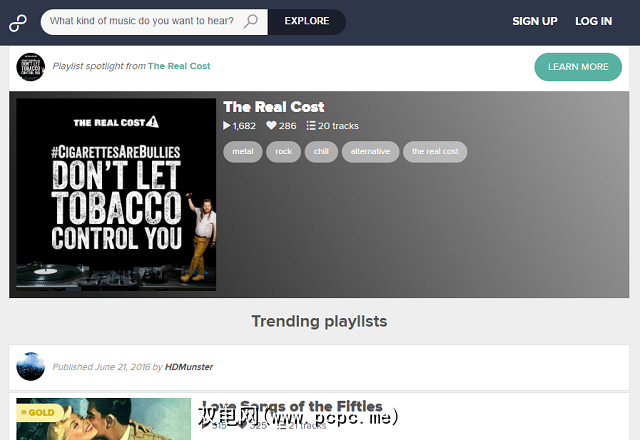Click the magnifying glass search icon
This screenshot has width=640, height=440.
pos(250,21)
